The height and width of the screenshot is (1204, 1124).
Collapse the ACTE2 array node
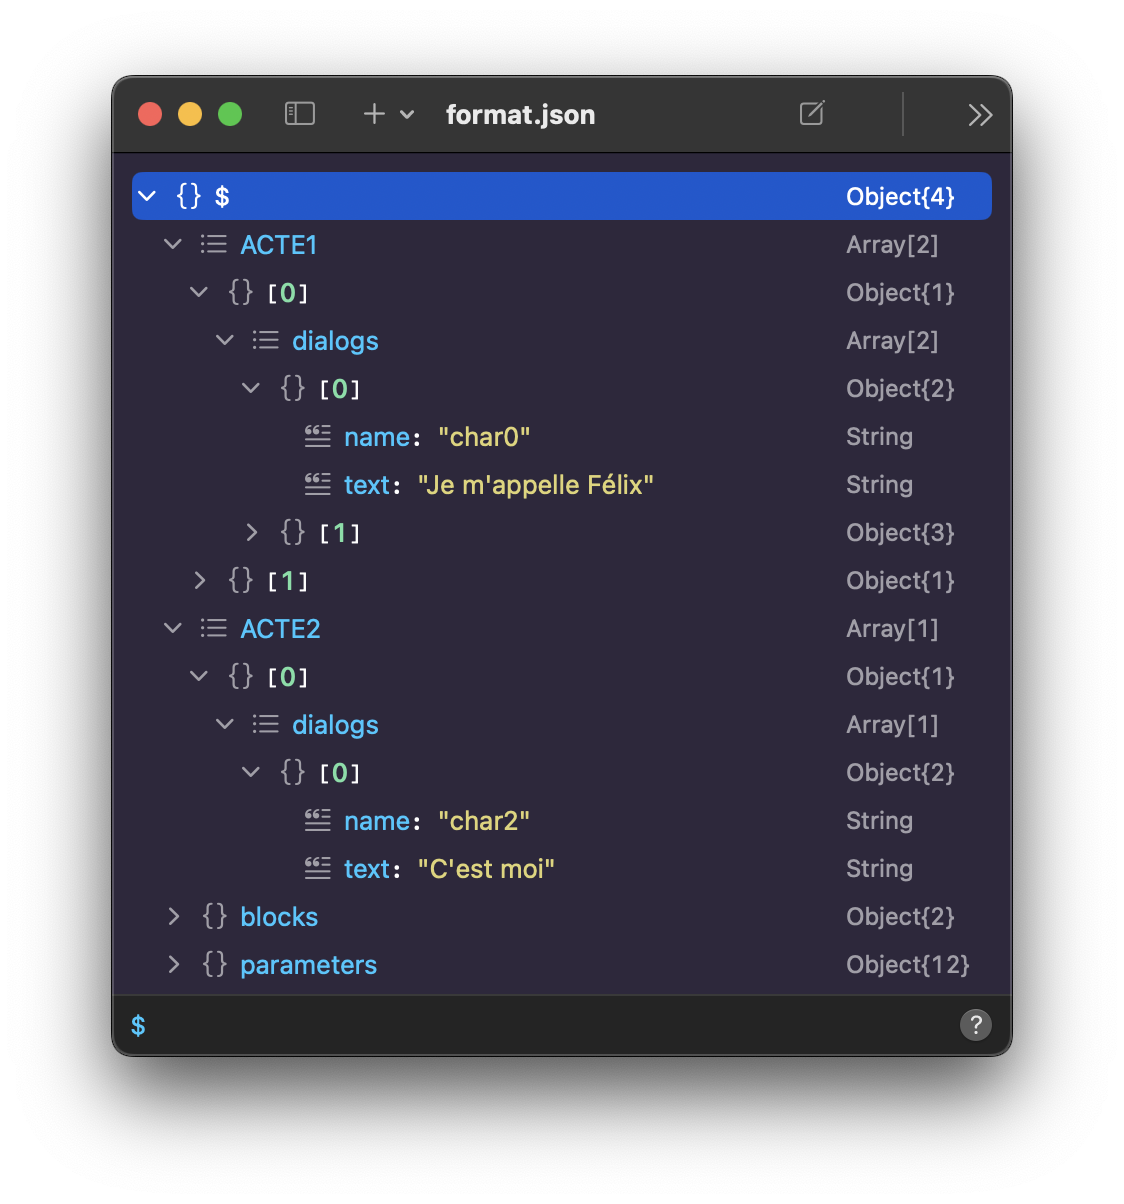click(x=171, y=628)
